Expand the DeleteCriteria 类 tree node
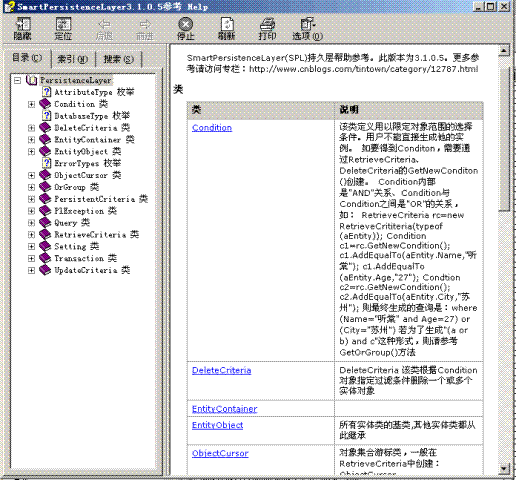The width and height of the screenshot is (516, 480). click(31, 128)
